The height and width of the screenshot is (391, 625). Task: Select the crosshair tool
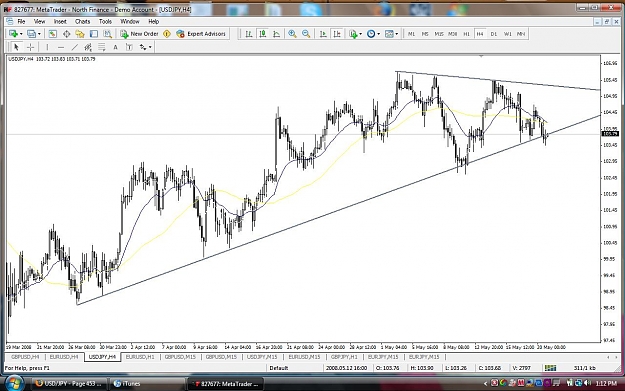point(30,47)
